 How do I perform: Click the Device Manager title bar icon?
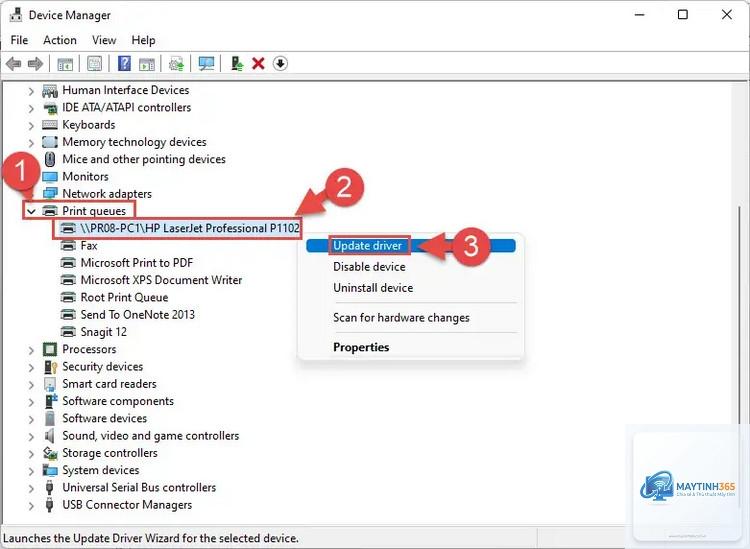16,15
